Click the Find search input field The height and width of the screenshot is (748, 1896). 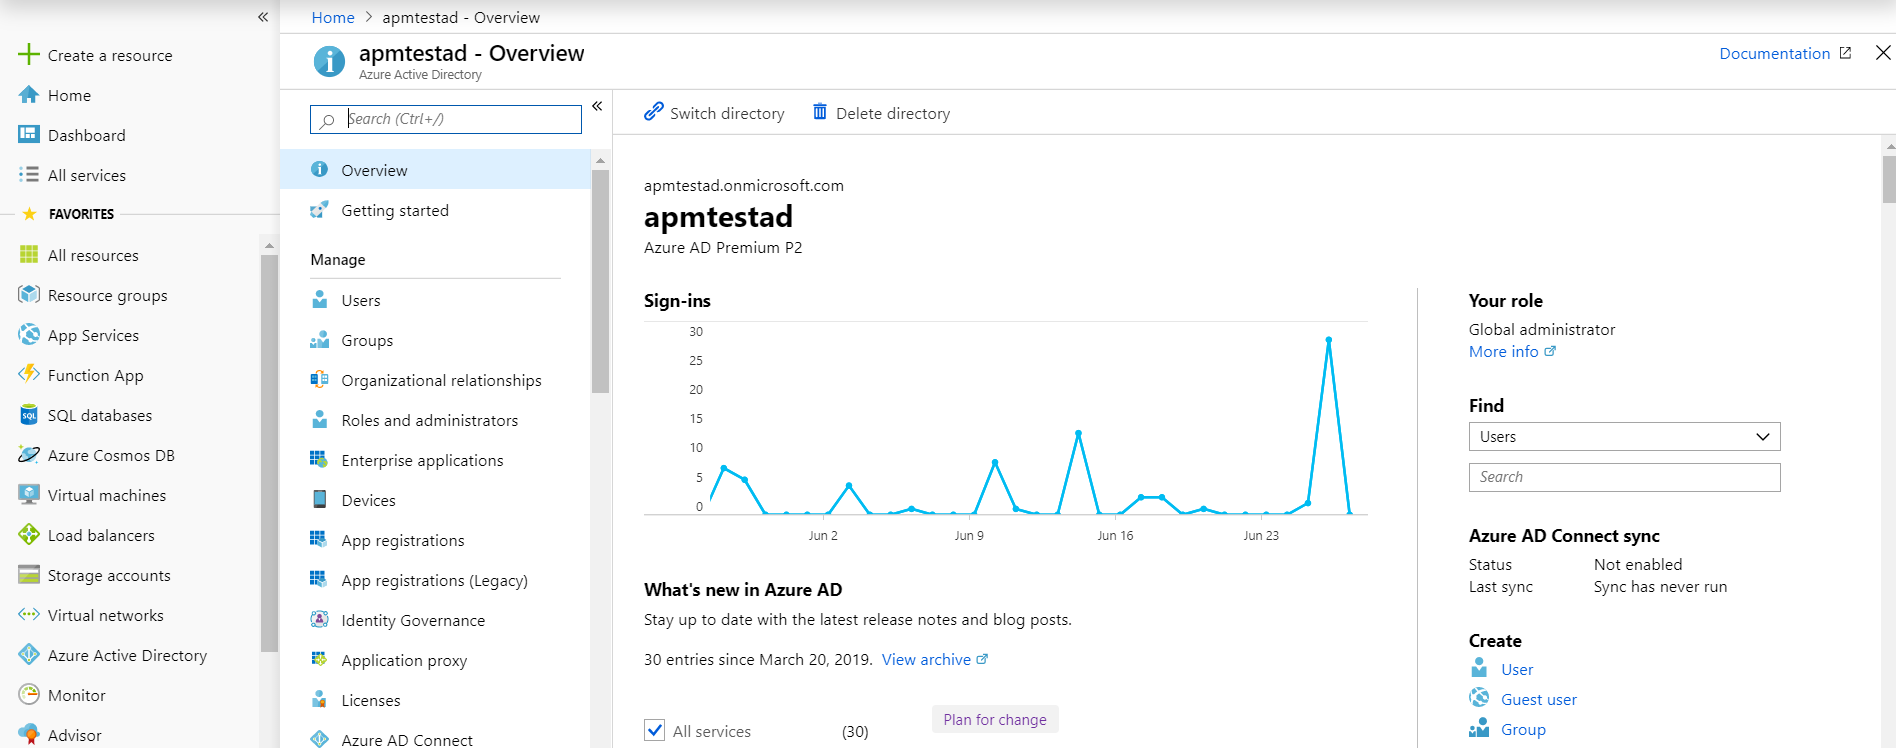(1624, 477)
